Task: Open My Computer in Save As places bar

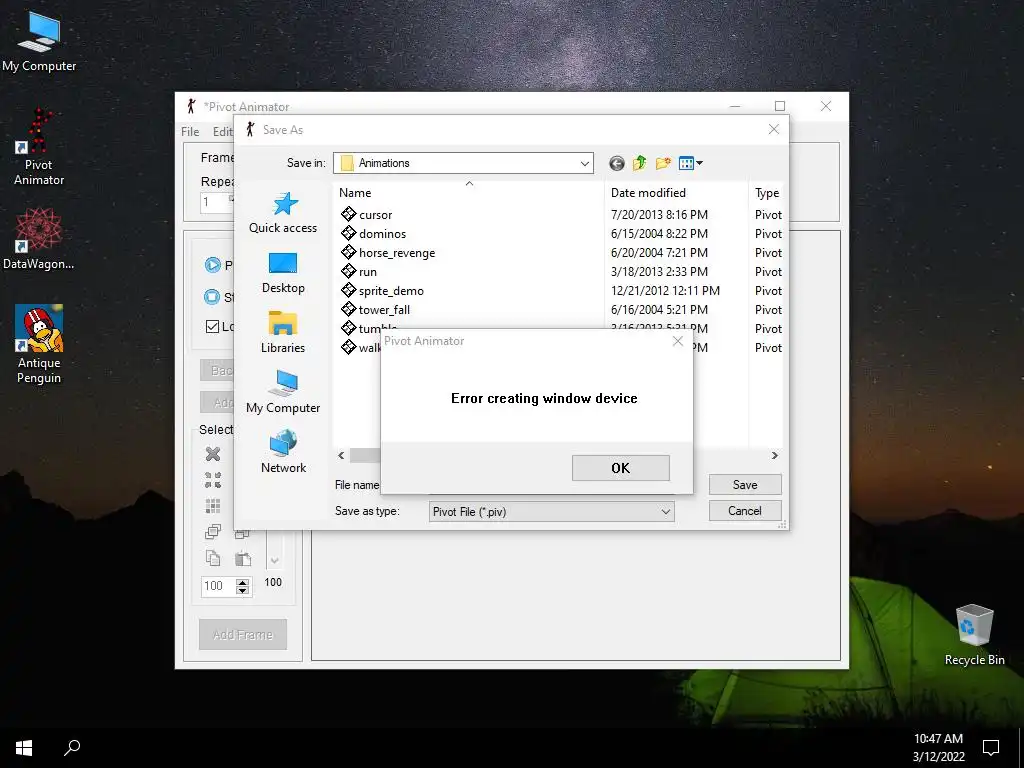Action: pos(283,393)
